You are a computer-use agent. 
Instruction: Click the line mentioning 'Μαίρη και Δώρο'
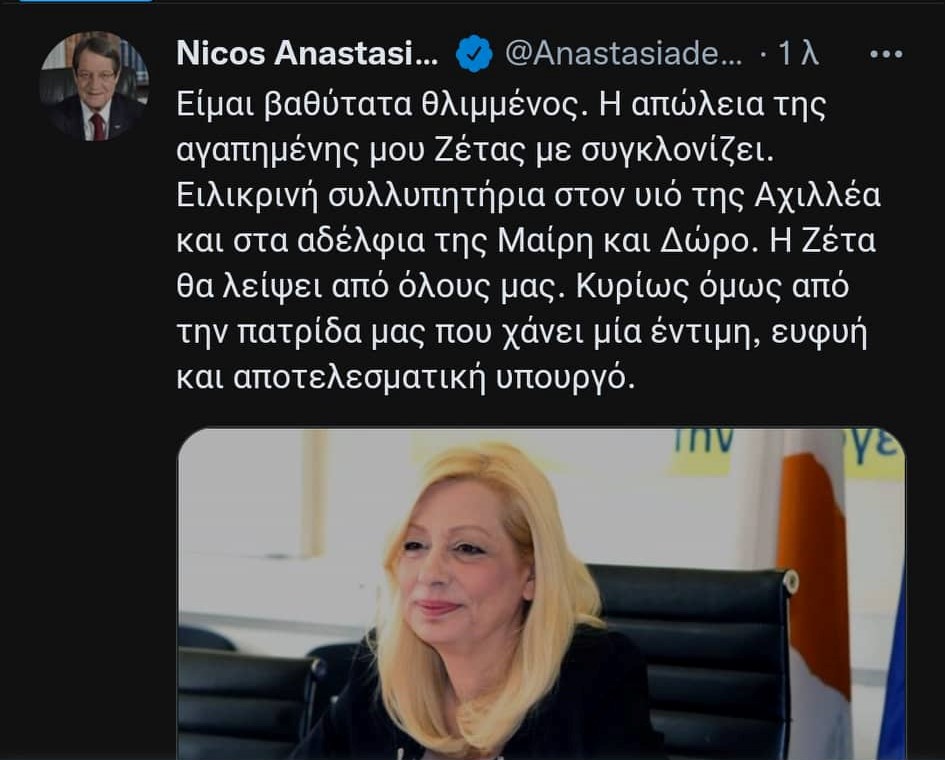[526, 241]
